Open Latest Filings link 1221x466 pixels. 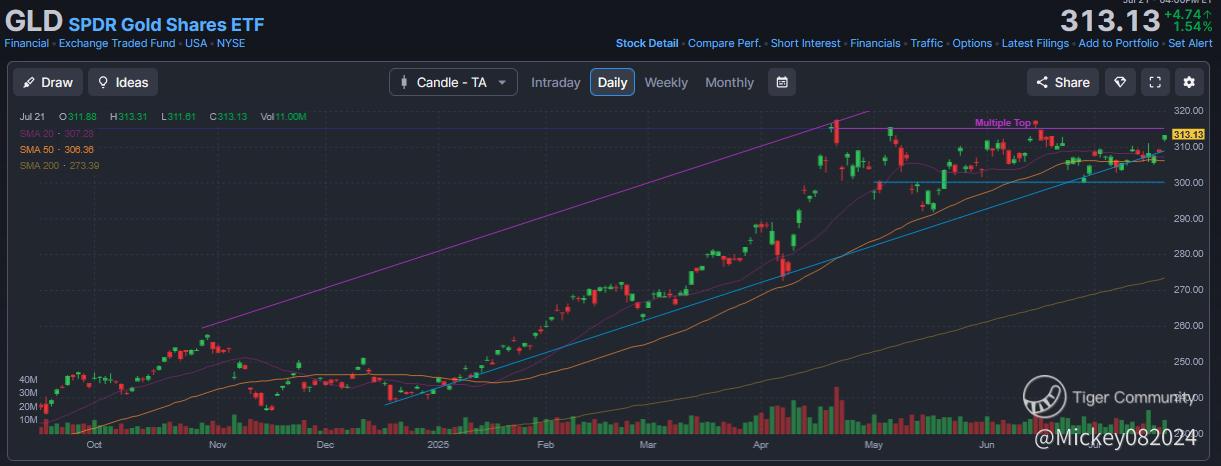pyautogui.click(x=1035, y=43)
